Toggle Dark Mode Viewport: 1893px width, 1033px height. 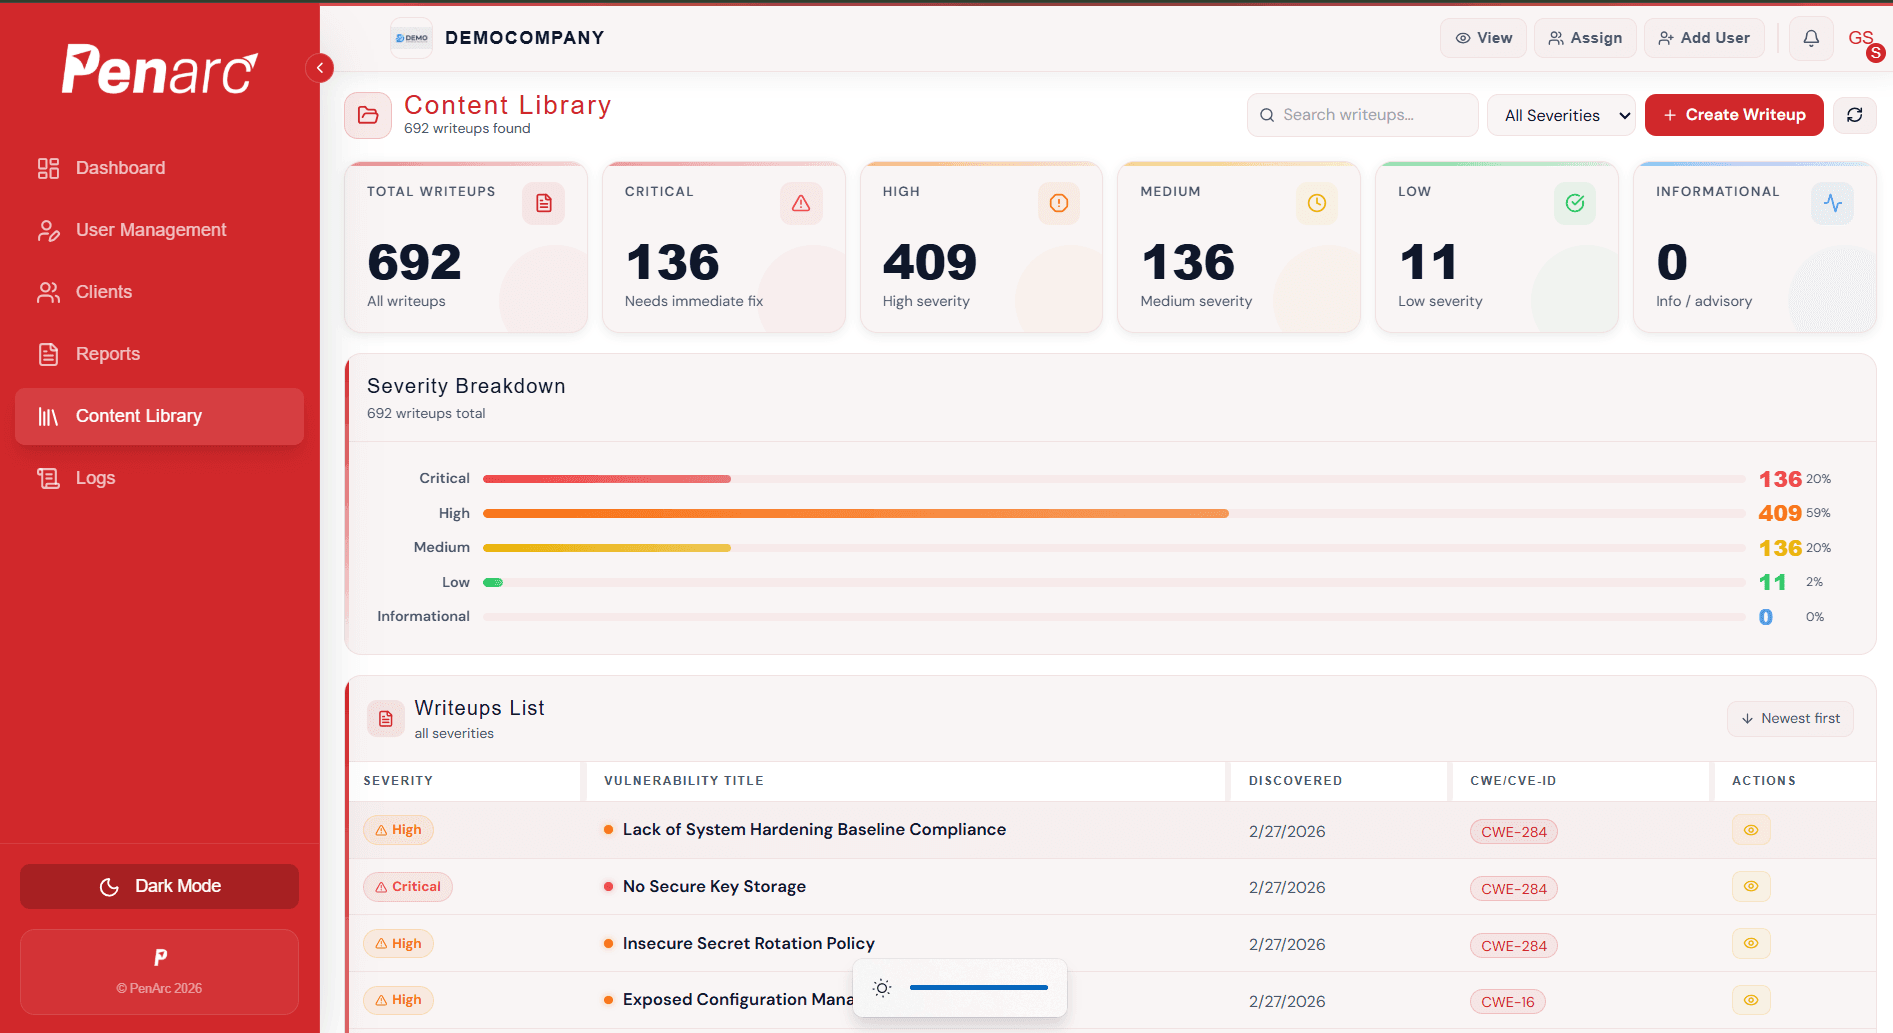(158, 885)
